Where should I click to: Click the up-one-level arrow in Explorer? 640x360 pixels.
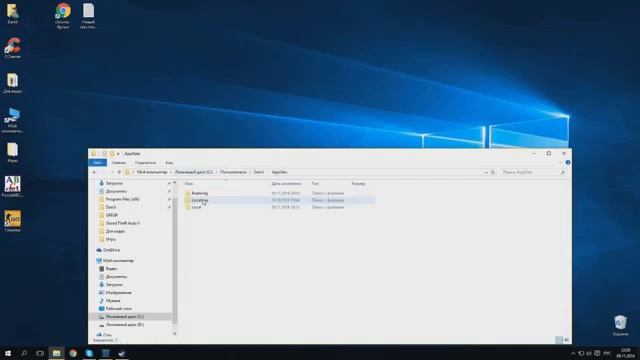(119, 172)
